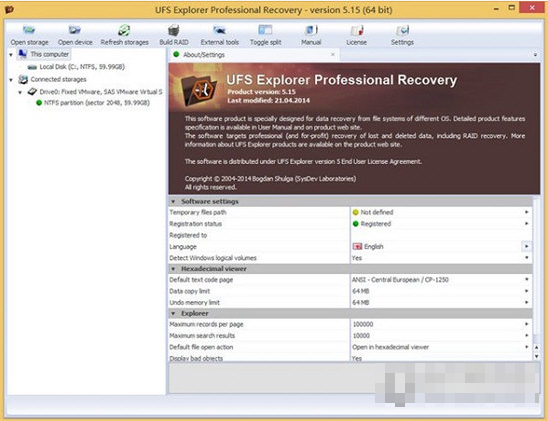The image size is (548, 421).
Task: Collapse the Explorer settings section
Action: click(173, 313)
